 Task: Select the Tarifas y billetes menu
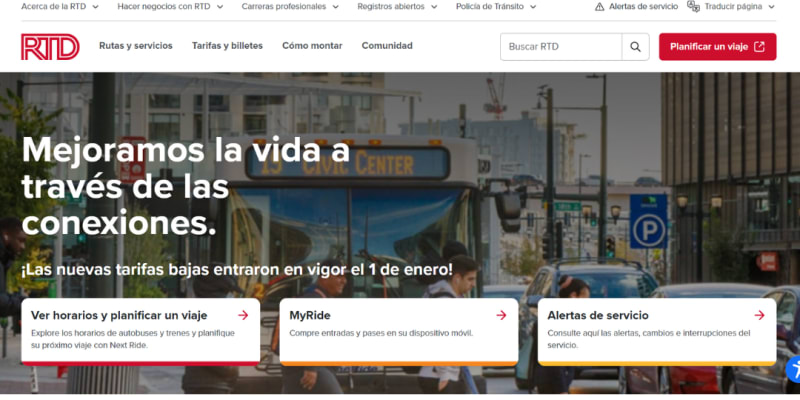[227, 46]
